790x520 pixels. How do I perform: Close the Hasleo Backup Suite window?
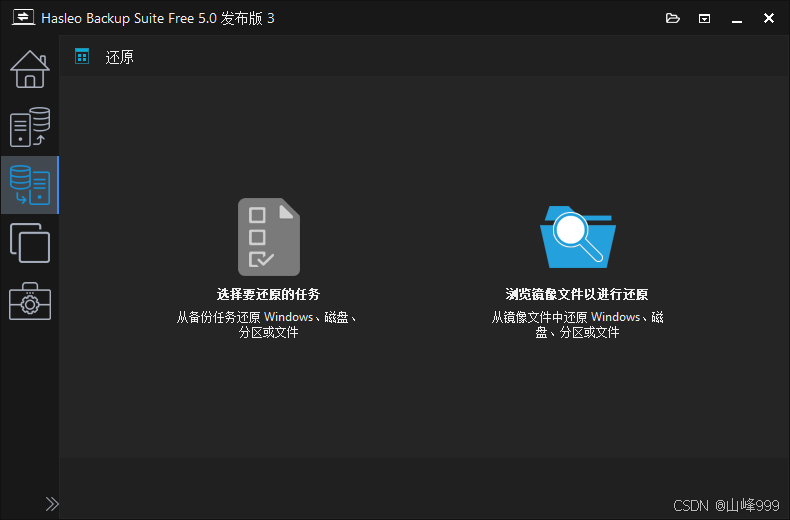(x=768, y=18)
